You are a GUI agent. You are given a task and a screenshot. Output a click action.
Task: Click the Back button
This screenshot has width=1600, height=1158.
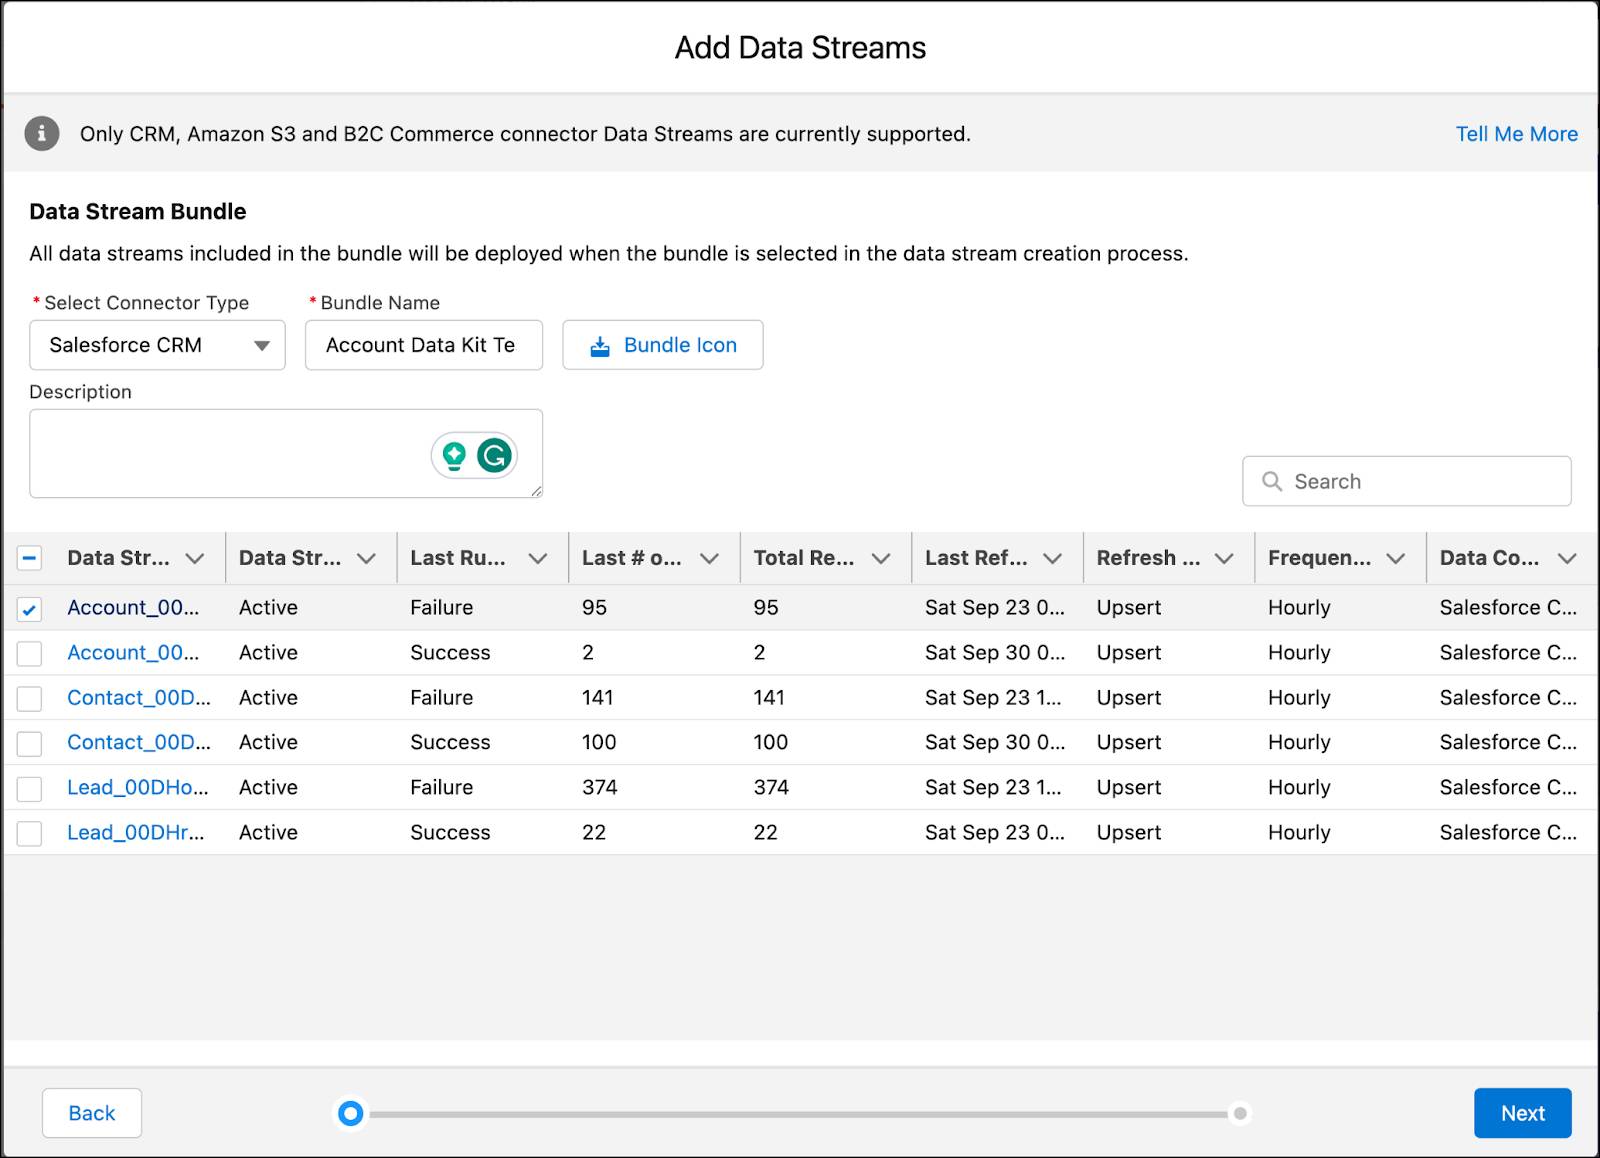(x=91, y=1113)
